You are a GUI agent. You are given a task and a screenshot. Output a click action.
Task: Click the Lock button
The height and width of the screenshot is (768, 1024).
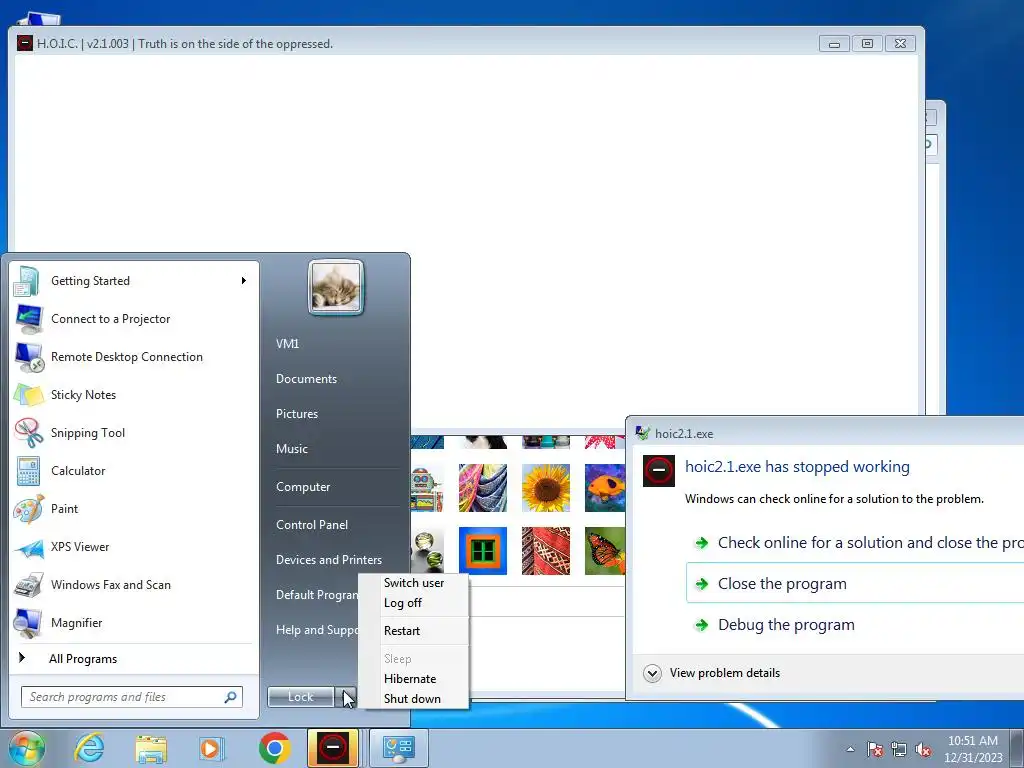(301, 697)
